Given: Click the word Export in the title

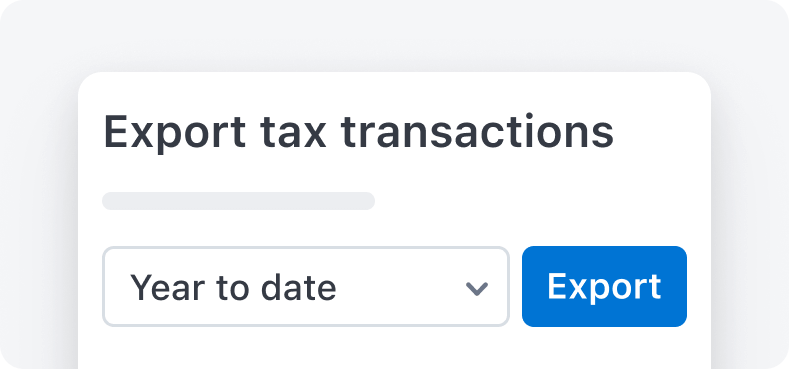Looking at the screenshot, I should click(x=175, y=133).
